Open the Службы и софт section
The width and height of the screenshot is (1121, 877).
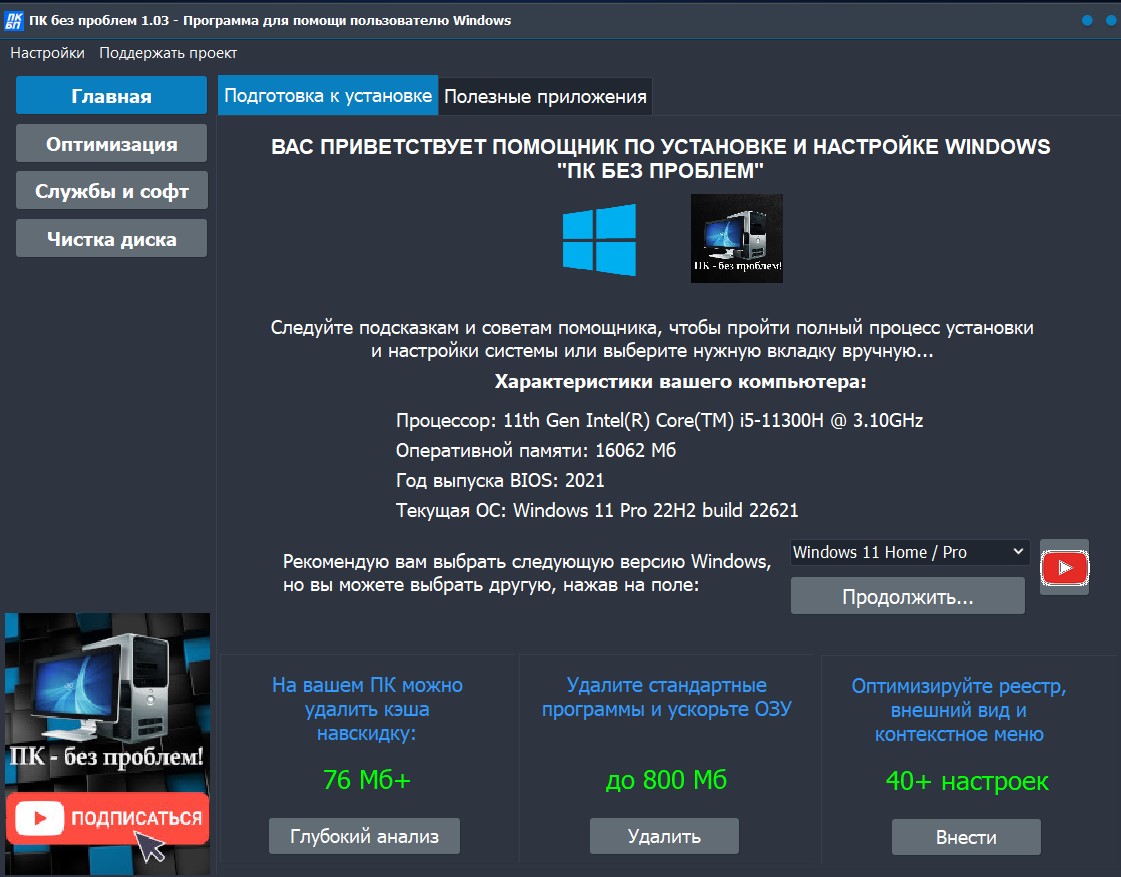112,191
